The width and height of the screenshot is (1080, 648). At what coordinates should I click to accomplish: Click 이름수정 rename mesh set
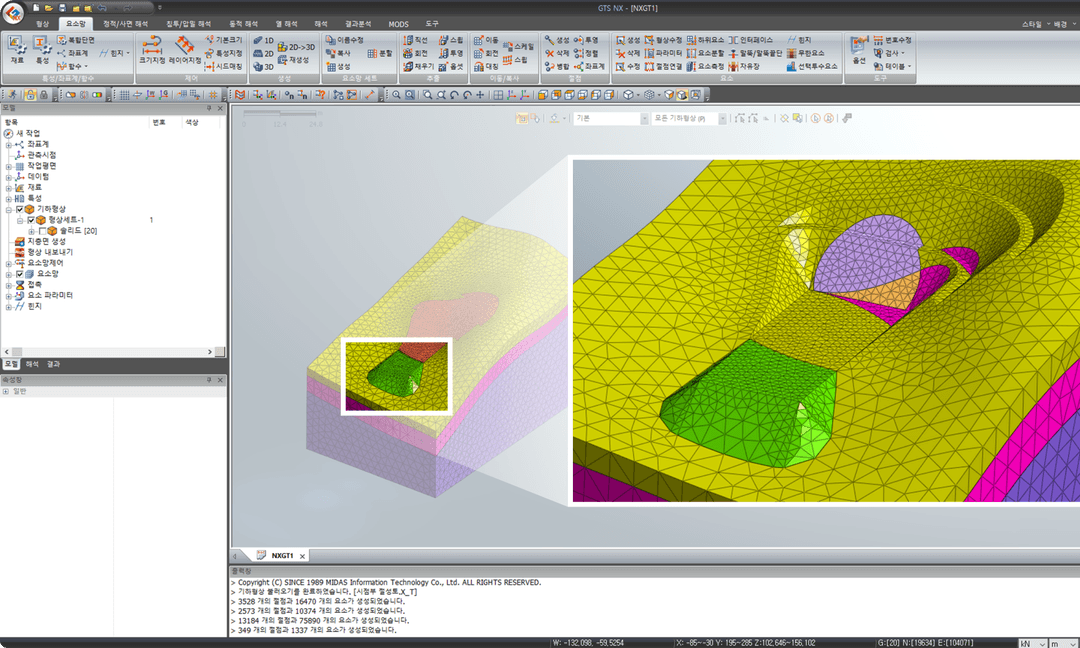click(x=344, y=40)
